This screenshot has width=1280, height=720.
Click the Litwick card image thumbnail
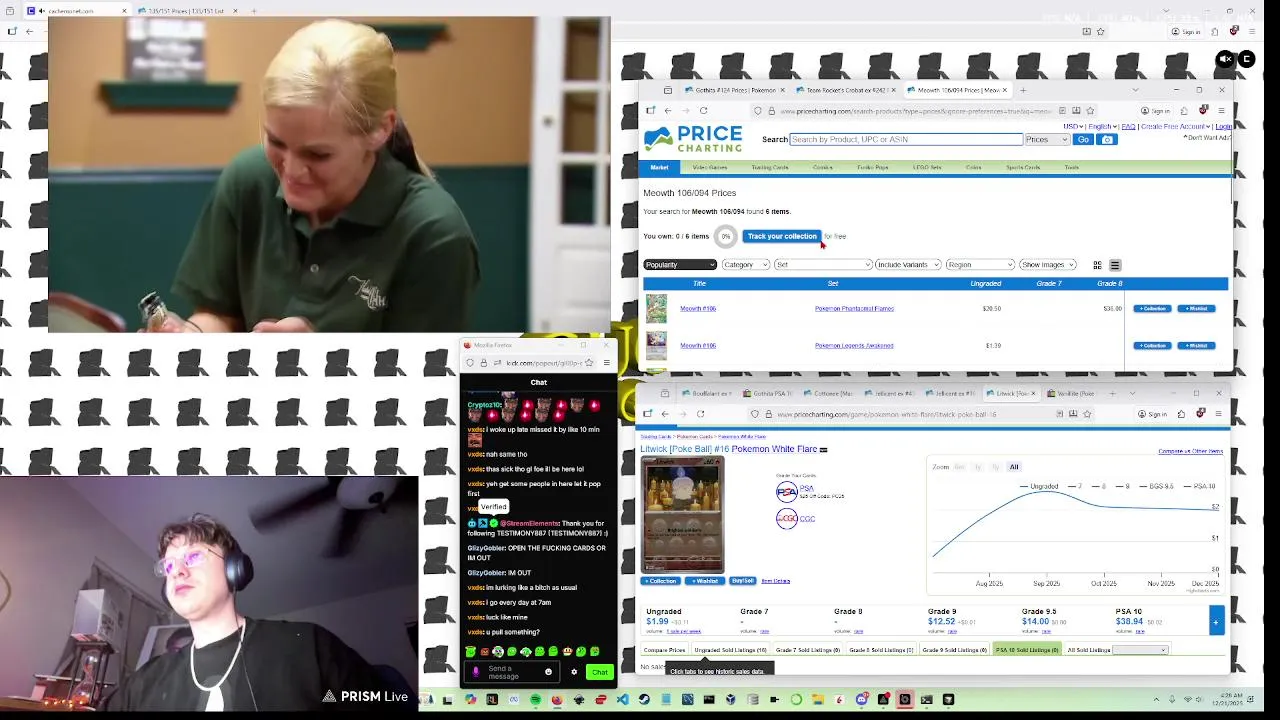tap(682, 515)
